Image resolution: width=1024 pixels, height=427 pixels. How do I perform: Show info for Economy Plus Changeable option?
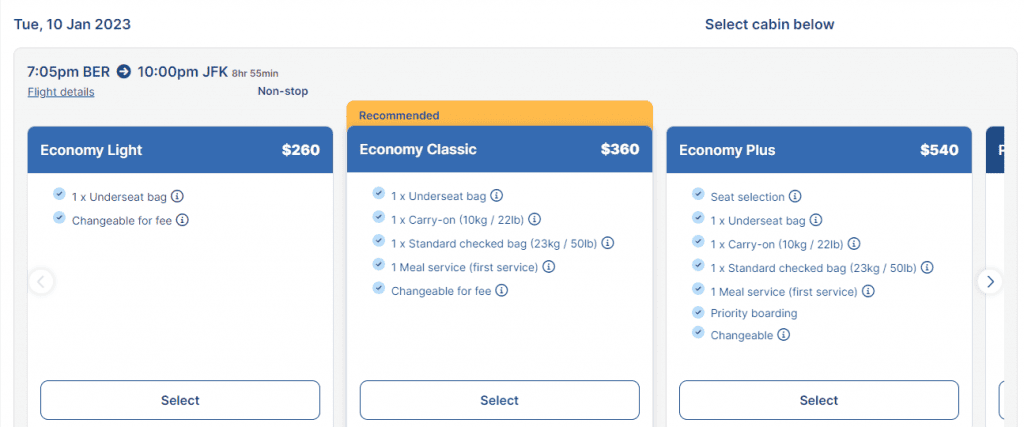pyautogui.click(x=784, y=335)
